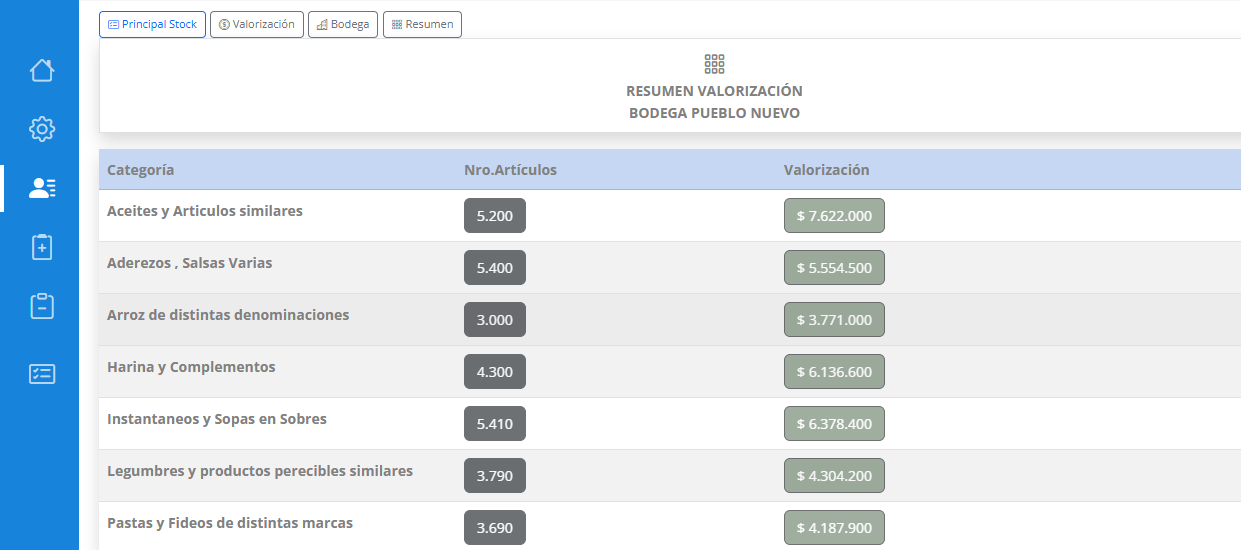Click the 4.300 badge for Harina

(495, 372)
